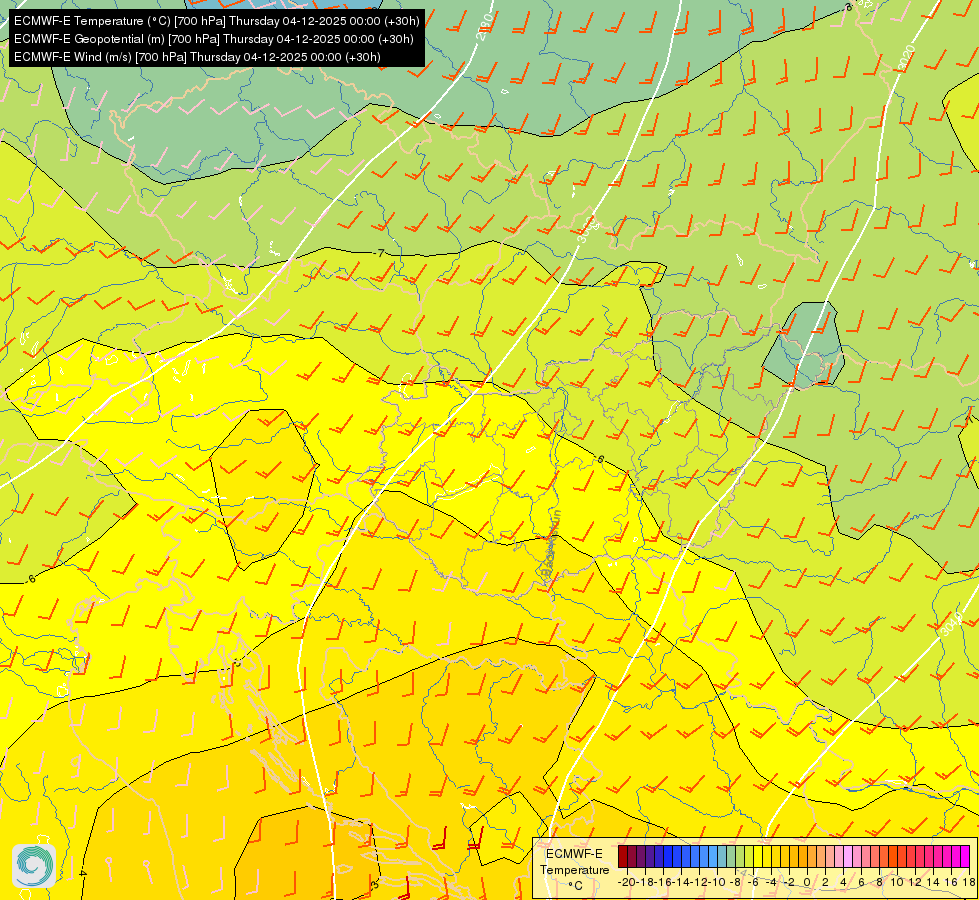Screen dimensions: 979x900
Task: Click the dark red -20 legend color swatch
Action: coord(623,856)
